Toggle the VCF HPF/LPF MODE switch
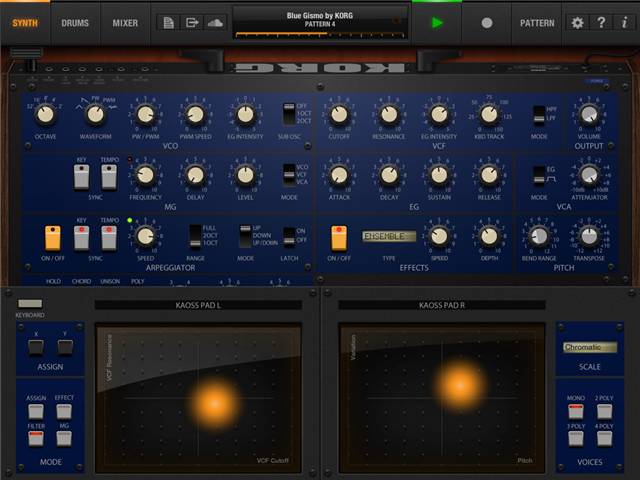The width and height of the screenshot is (640, 480). point(539,114)
